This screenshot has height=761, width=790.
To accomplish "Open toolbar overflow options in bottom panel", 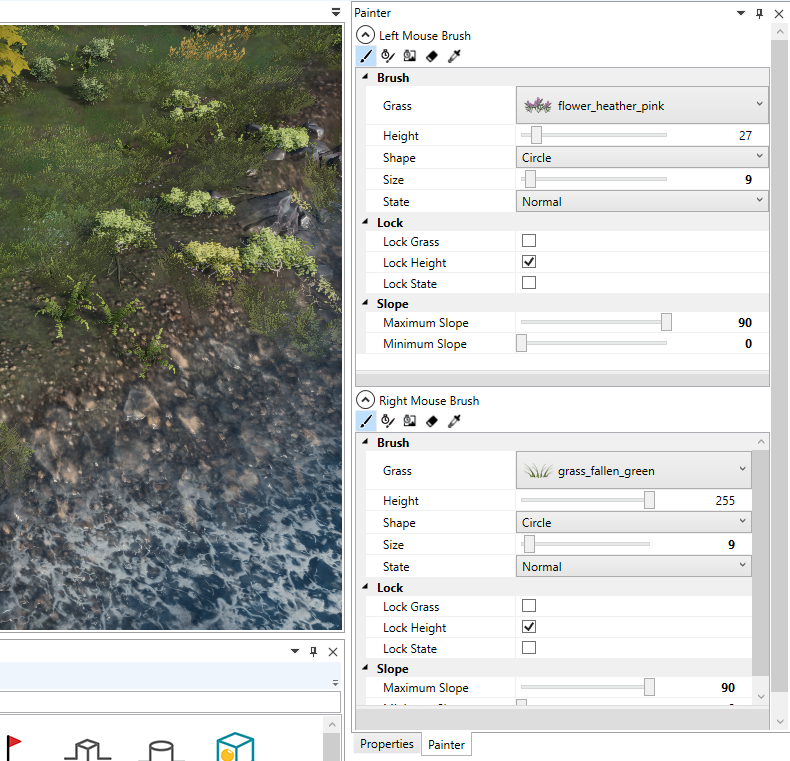I will click(x=335, y=683).
